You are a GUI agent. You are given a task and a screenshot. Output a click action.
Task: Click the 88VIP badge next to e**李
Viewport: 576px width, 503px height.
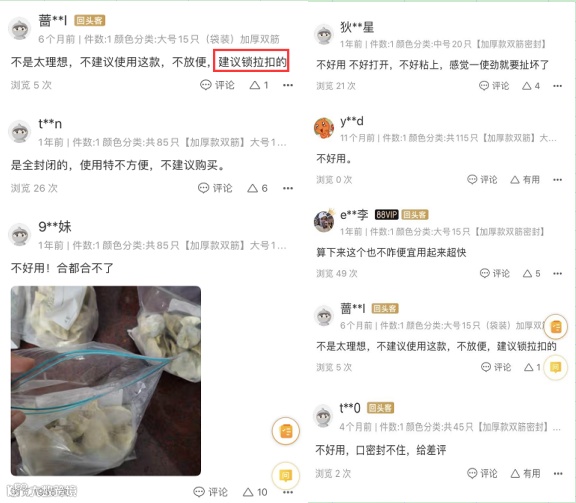click(386, 215)
